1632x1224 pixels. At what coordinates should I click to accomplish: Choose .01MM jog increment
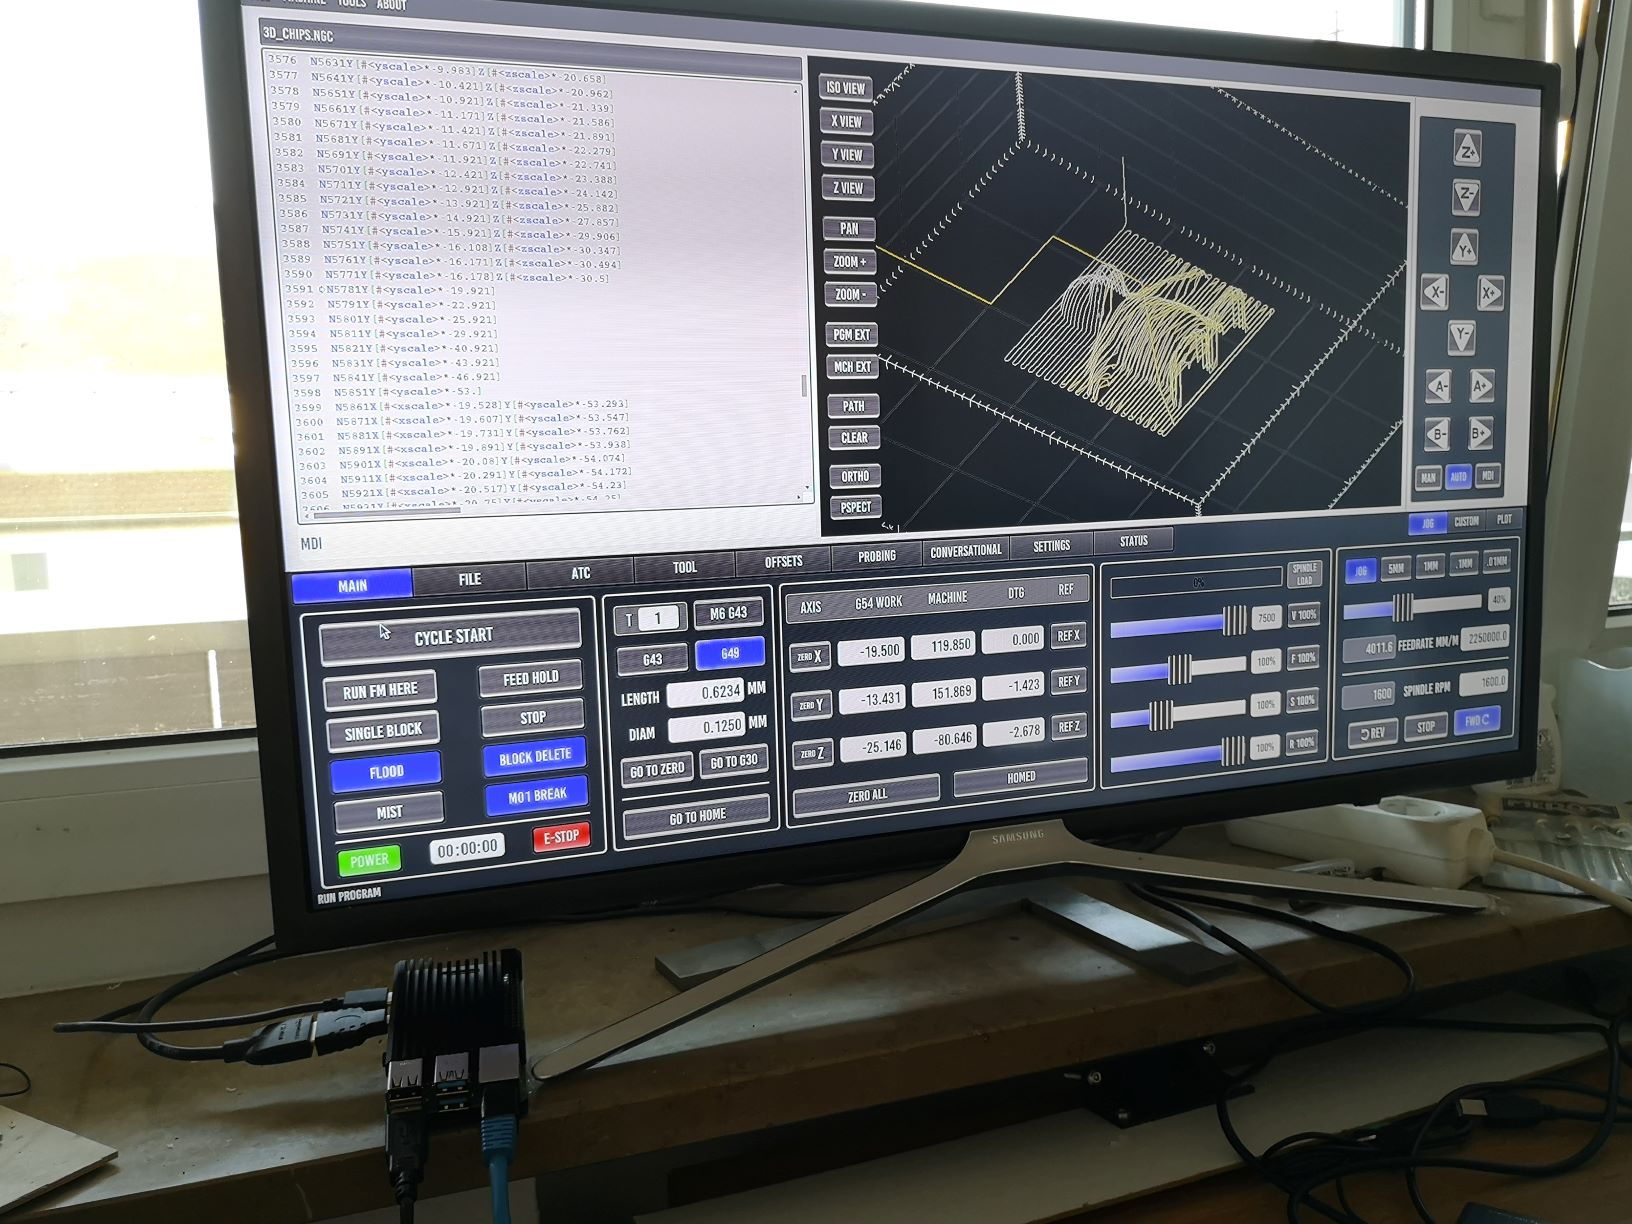click(x=1496, y=562)
